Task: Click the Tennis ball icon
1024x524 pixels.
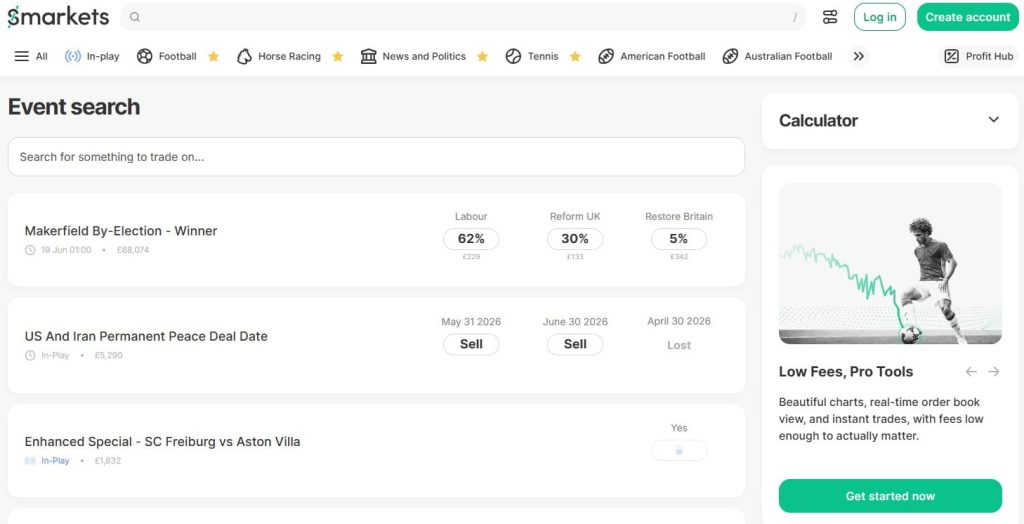Action: 513,56
